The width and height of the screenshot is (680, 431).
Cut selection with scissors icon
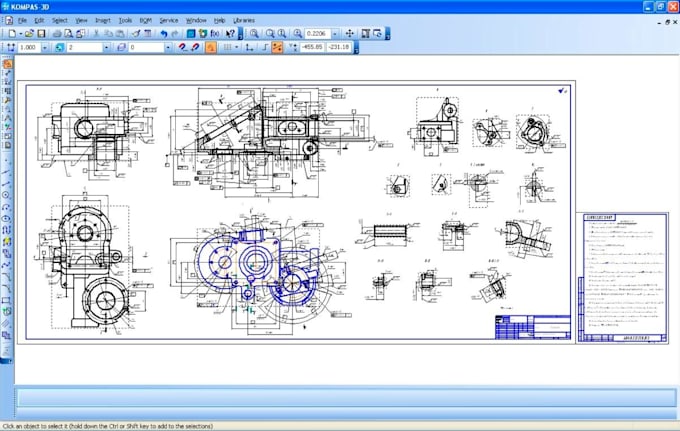pos(96,33)
